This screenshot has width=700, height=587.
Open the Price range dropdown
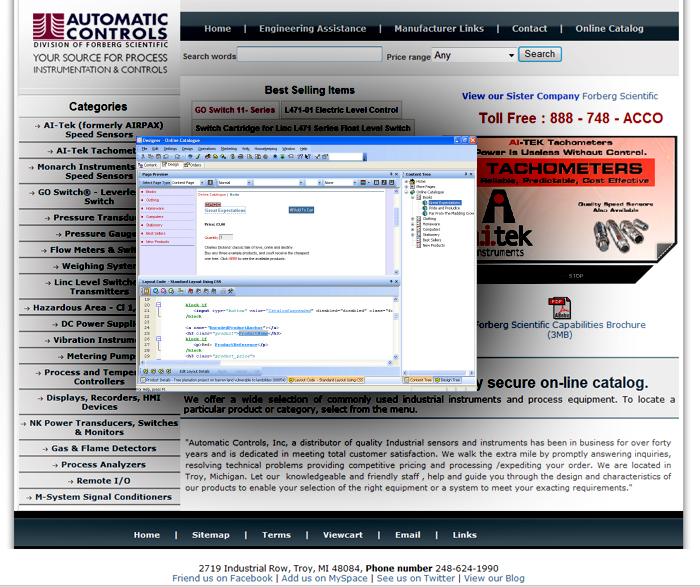[511, 55]
